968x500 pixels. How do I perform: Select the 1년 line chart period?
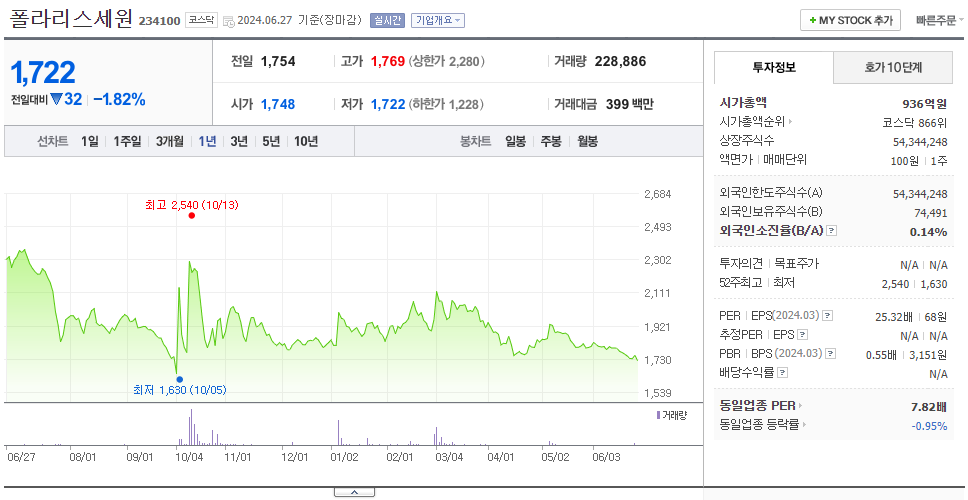pos(207,141)
